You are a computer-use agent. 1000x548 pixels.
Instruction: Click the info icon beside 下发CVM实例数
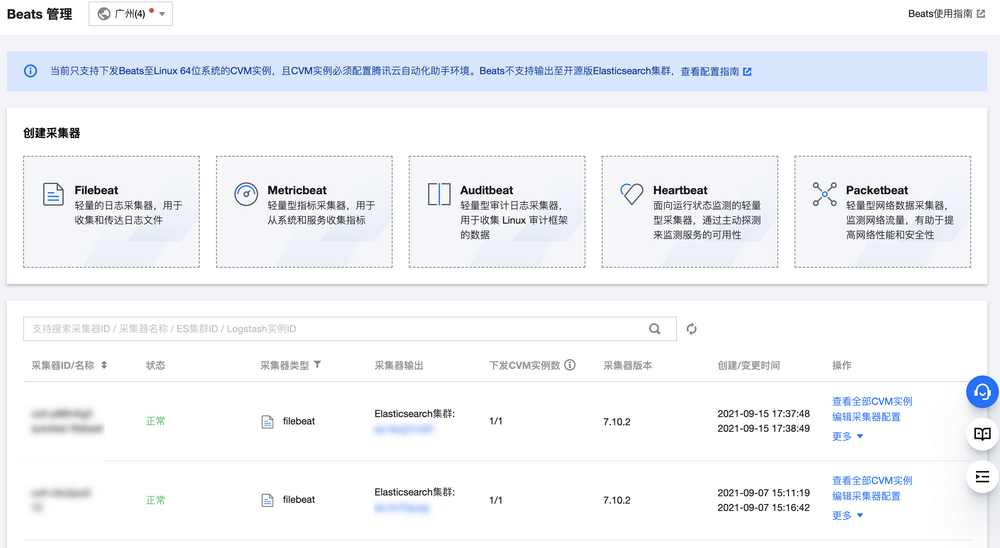point(570,365)
